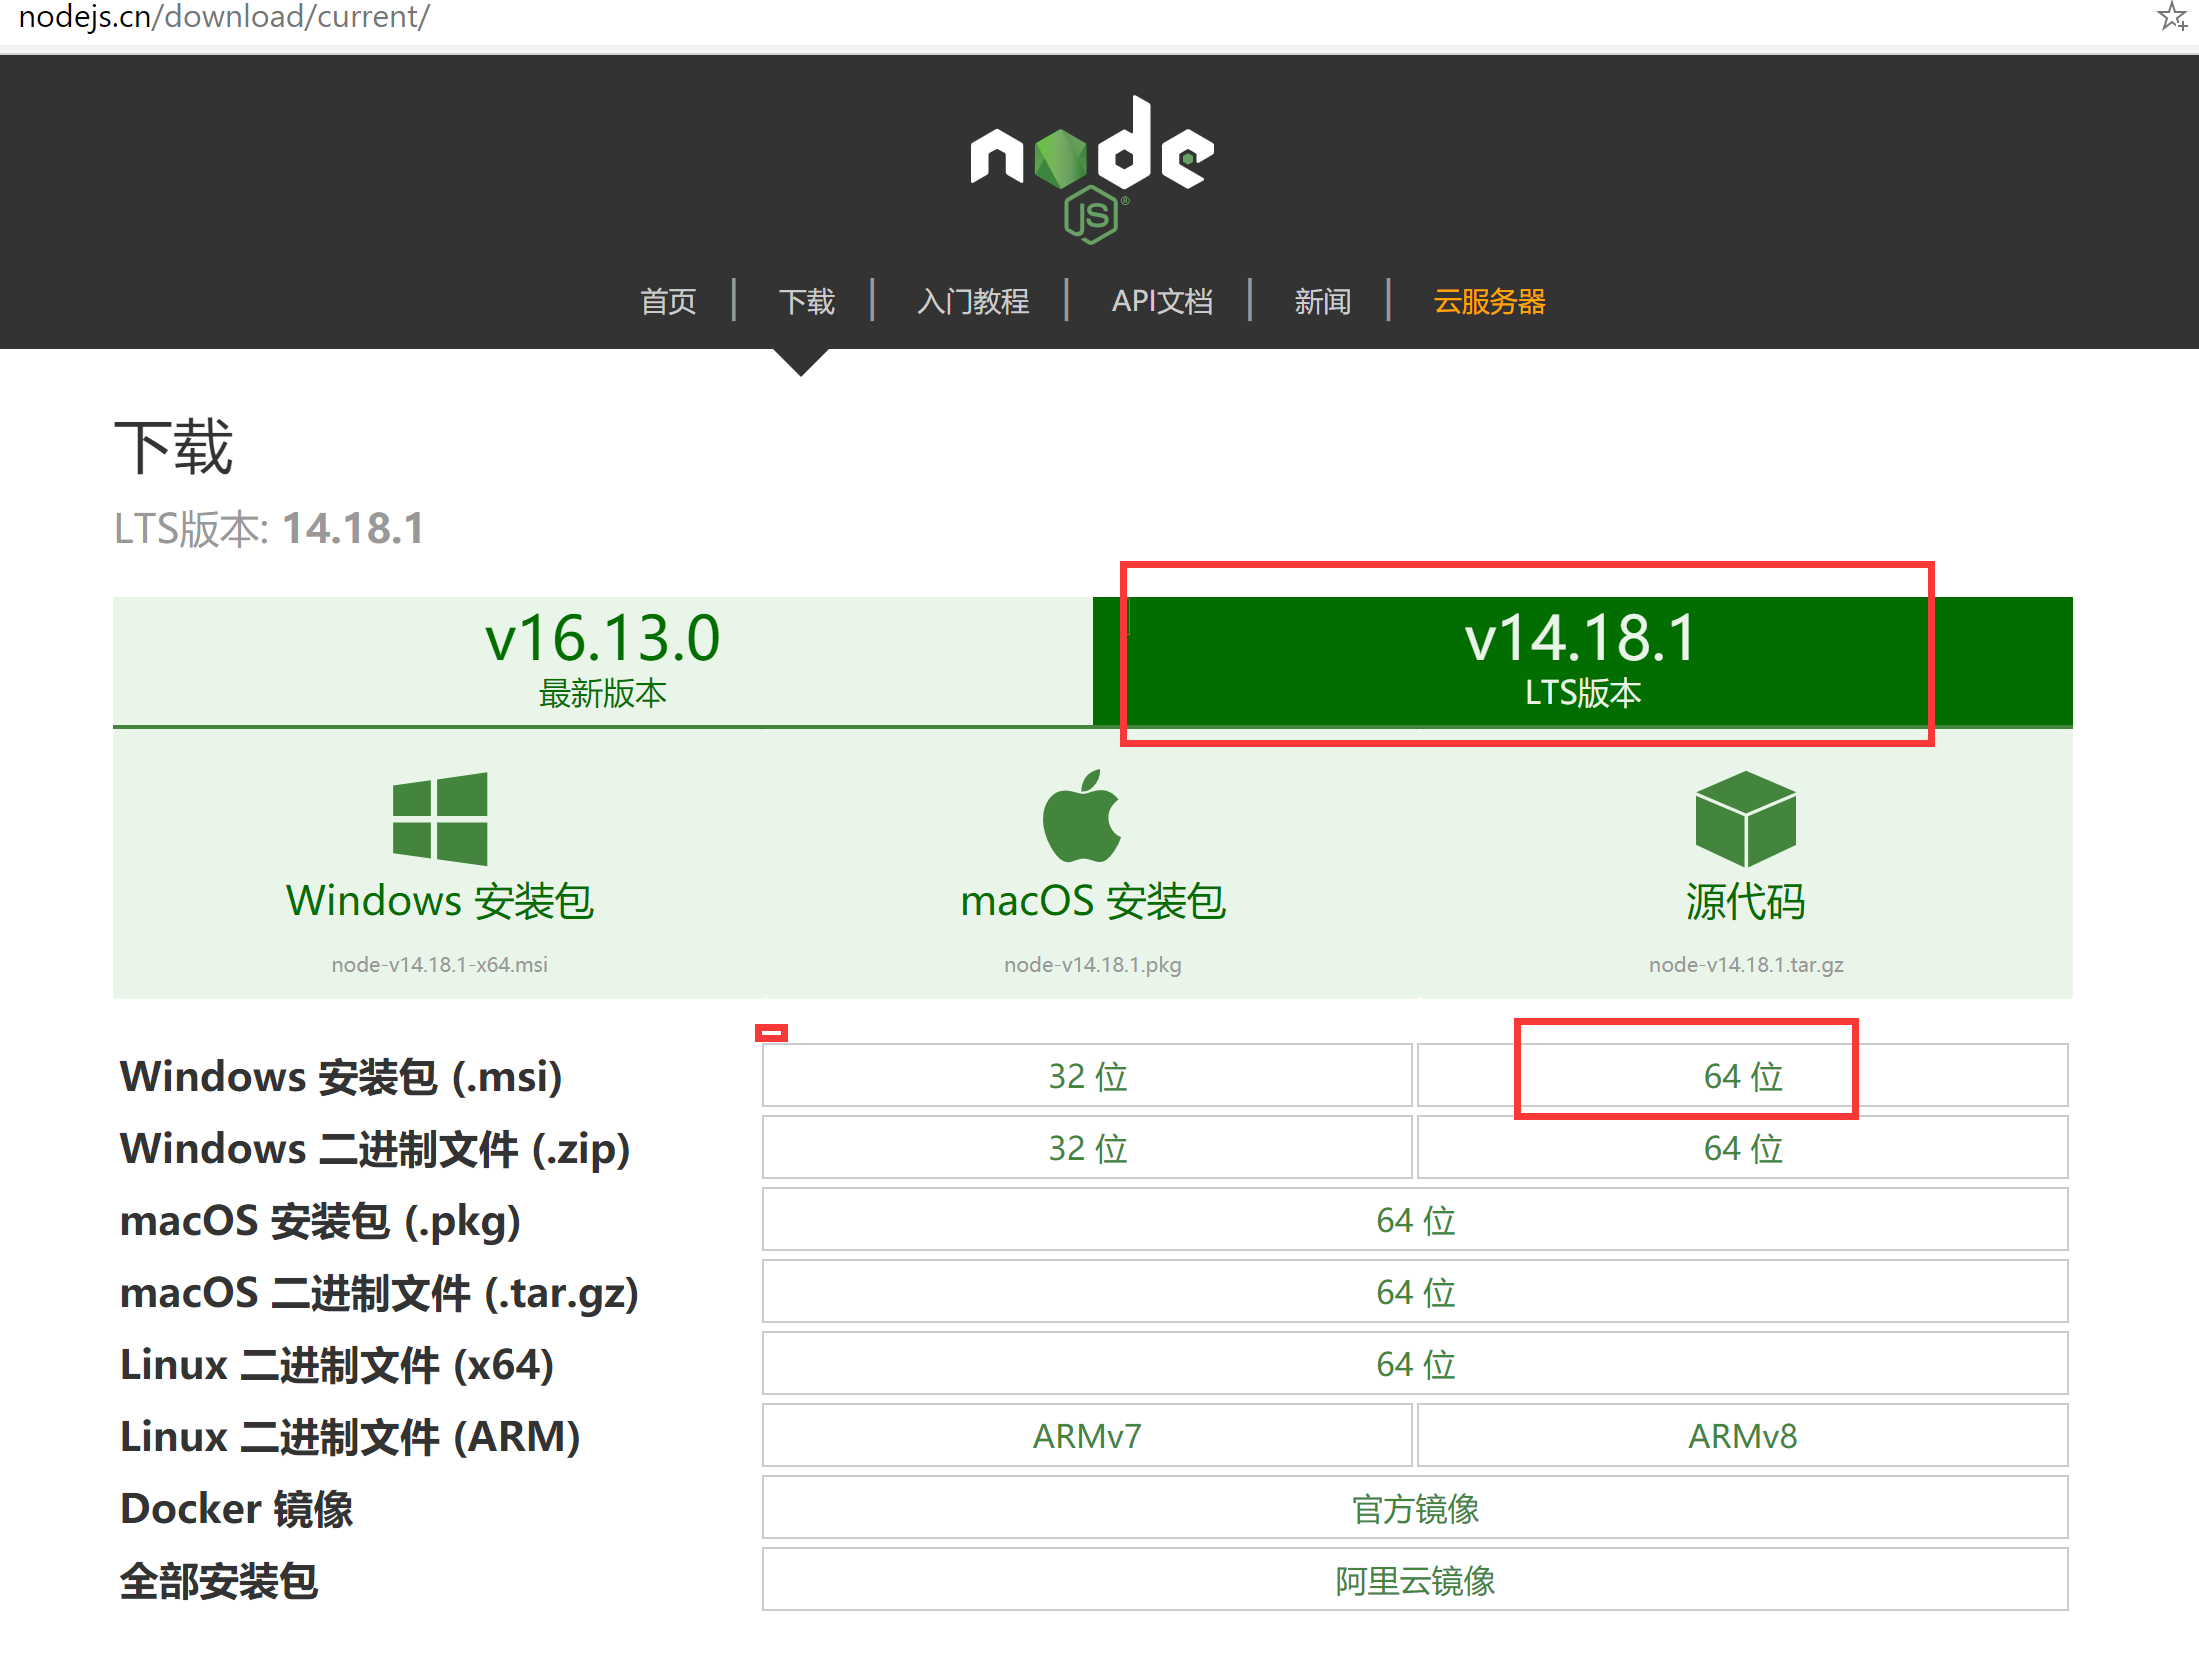Download Windows msi 64 位 installer
2199x1674 pixels.
pos(1742,1076)
